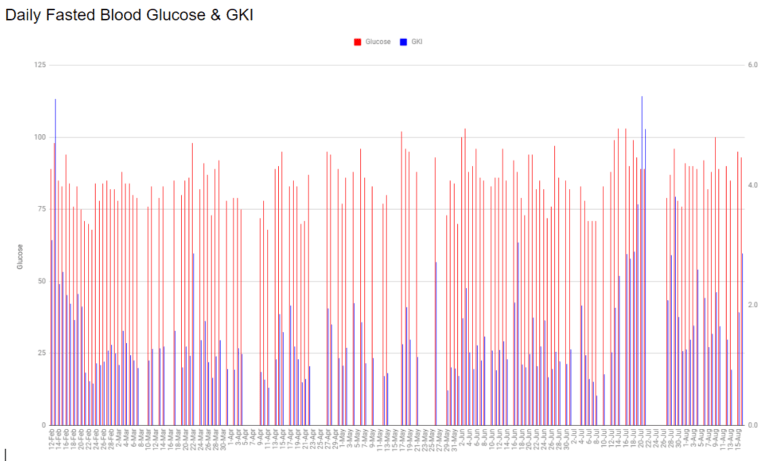Image resolution: width=768 pixels, height=461 pixels.
Task: Click the 2.0 label on the right axis
Action: (x=753, y=305)
